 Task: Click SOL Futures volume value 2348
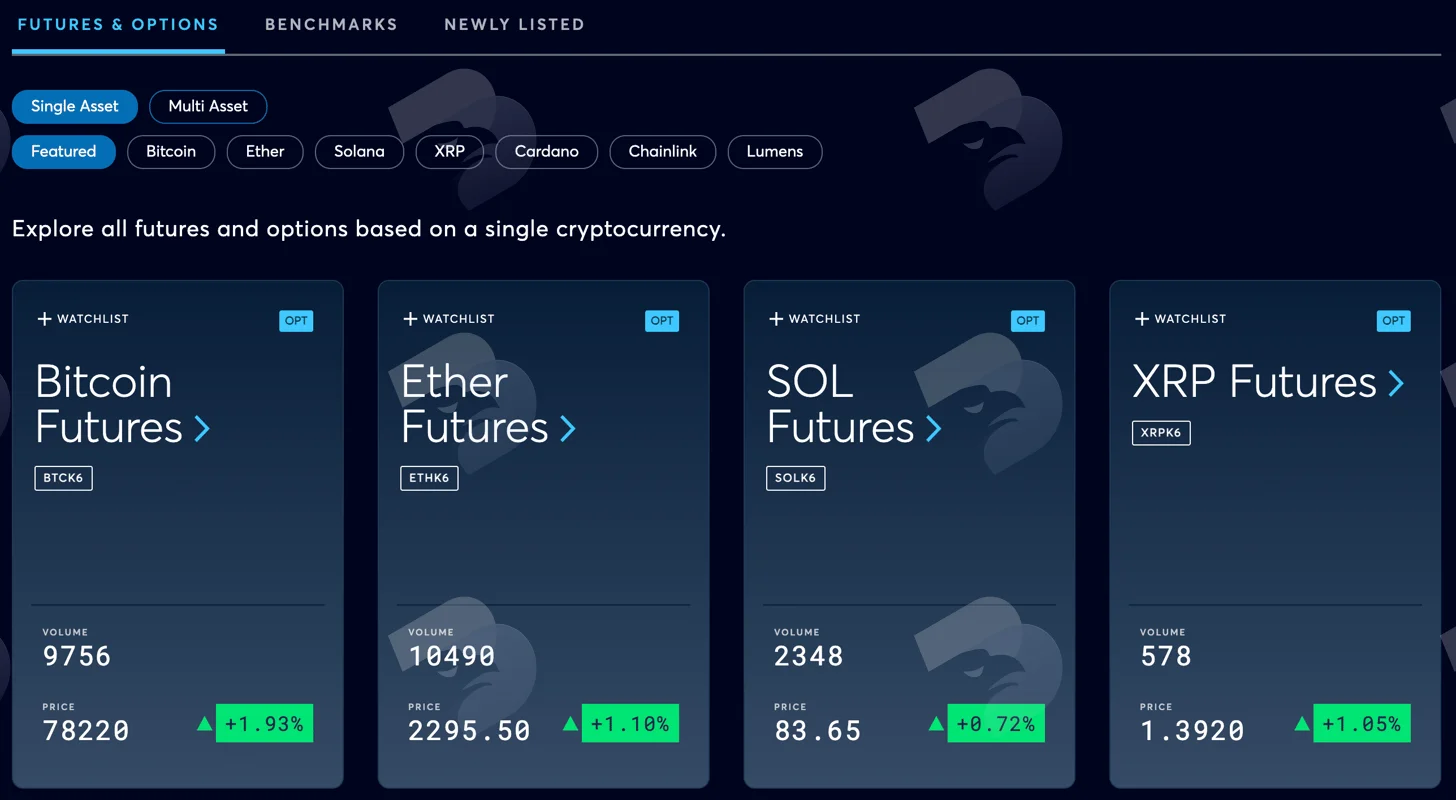click(x=809, y=656)
